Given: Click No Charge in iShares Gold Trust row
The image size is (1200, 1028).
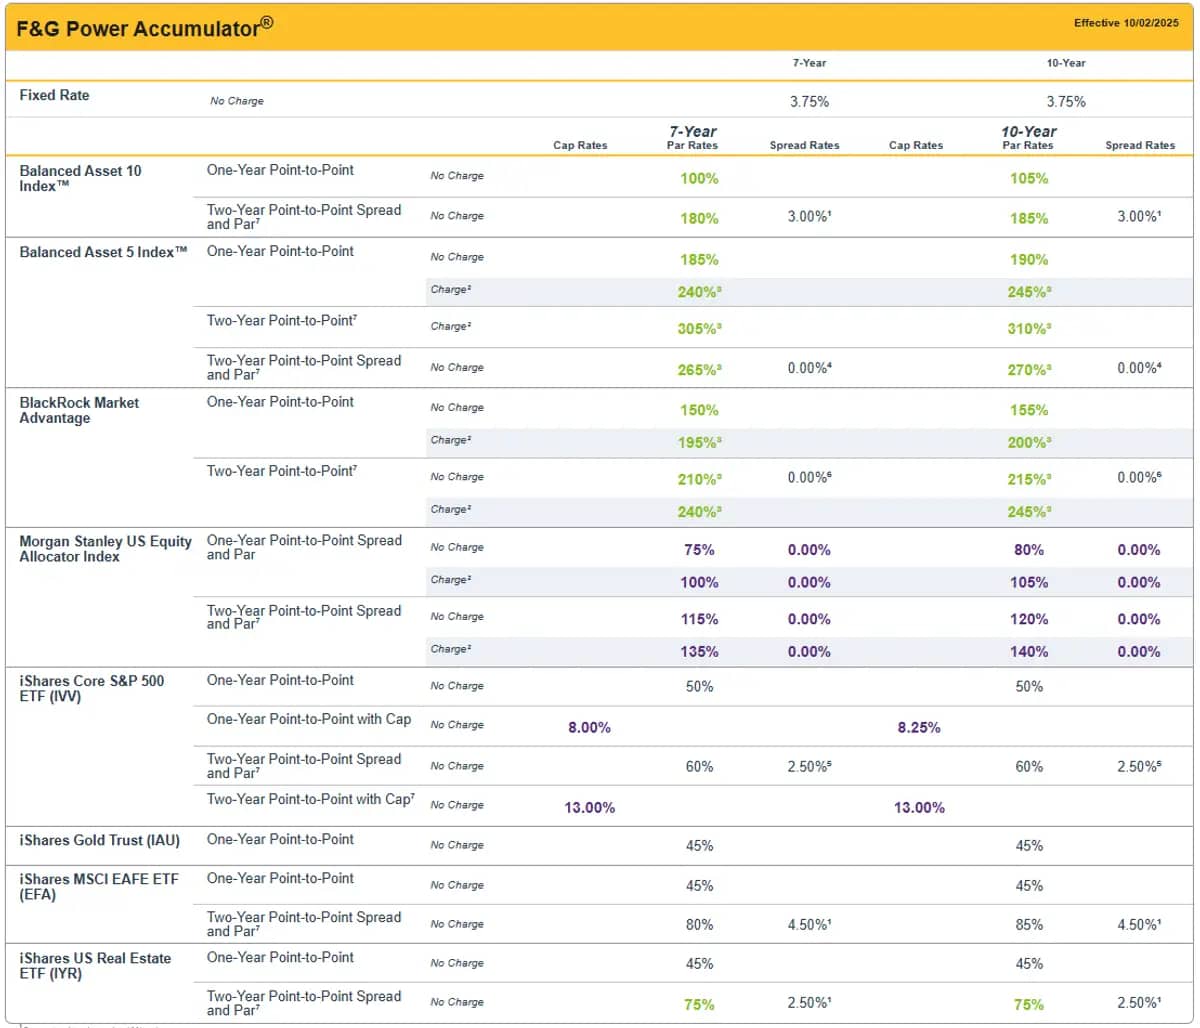Looking at the screenshot, I should tap(457, 845).
